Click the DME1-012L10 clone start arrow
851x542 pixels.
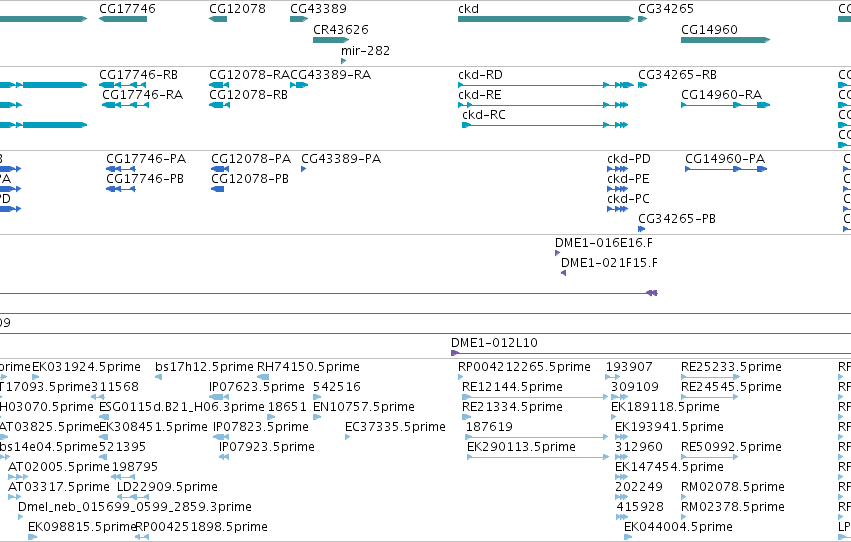pyautogui.click(x=455, y=353)
